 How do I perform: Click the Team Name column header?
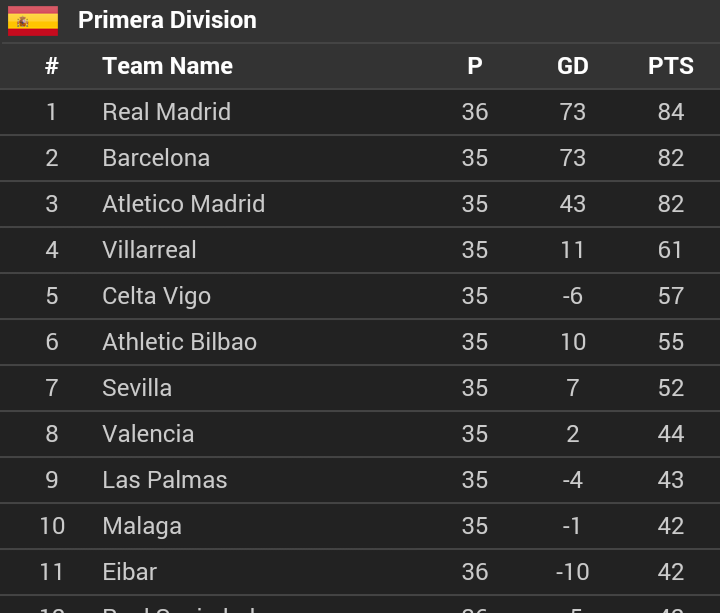(168, 66)
